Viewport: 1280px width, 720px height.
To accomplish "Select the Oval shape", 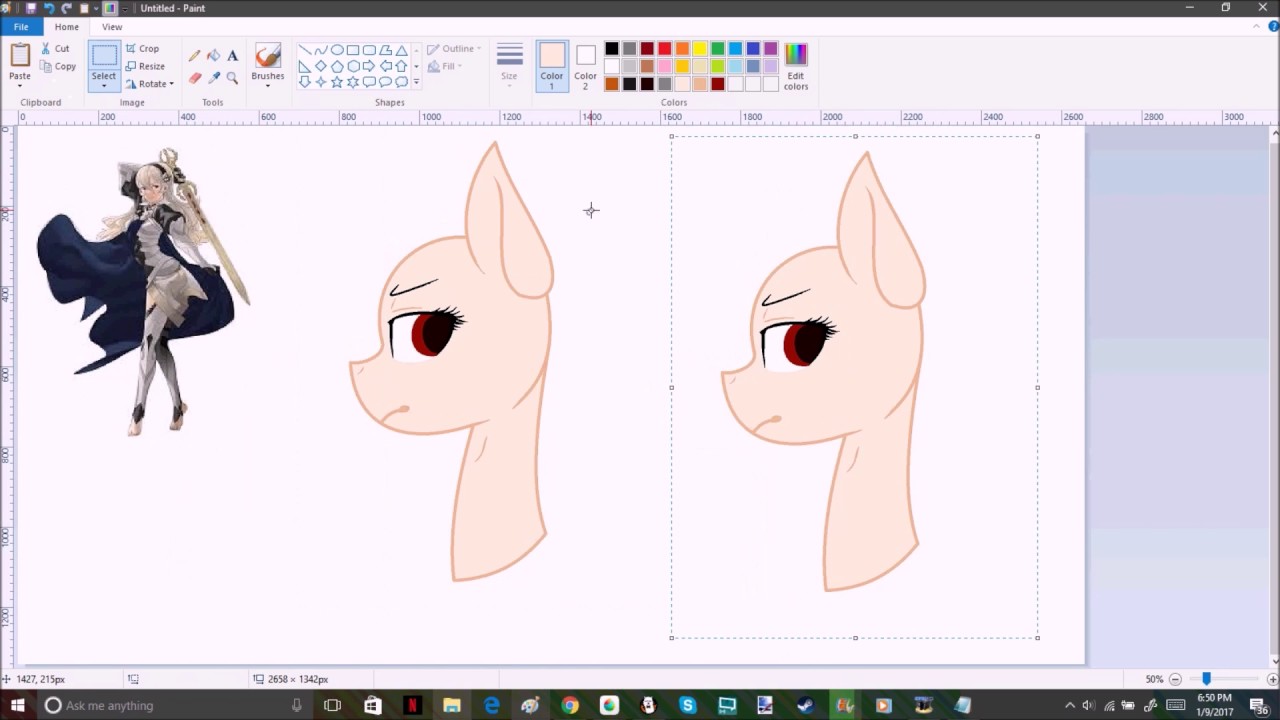I will (x=337, y=50).
